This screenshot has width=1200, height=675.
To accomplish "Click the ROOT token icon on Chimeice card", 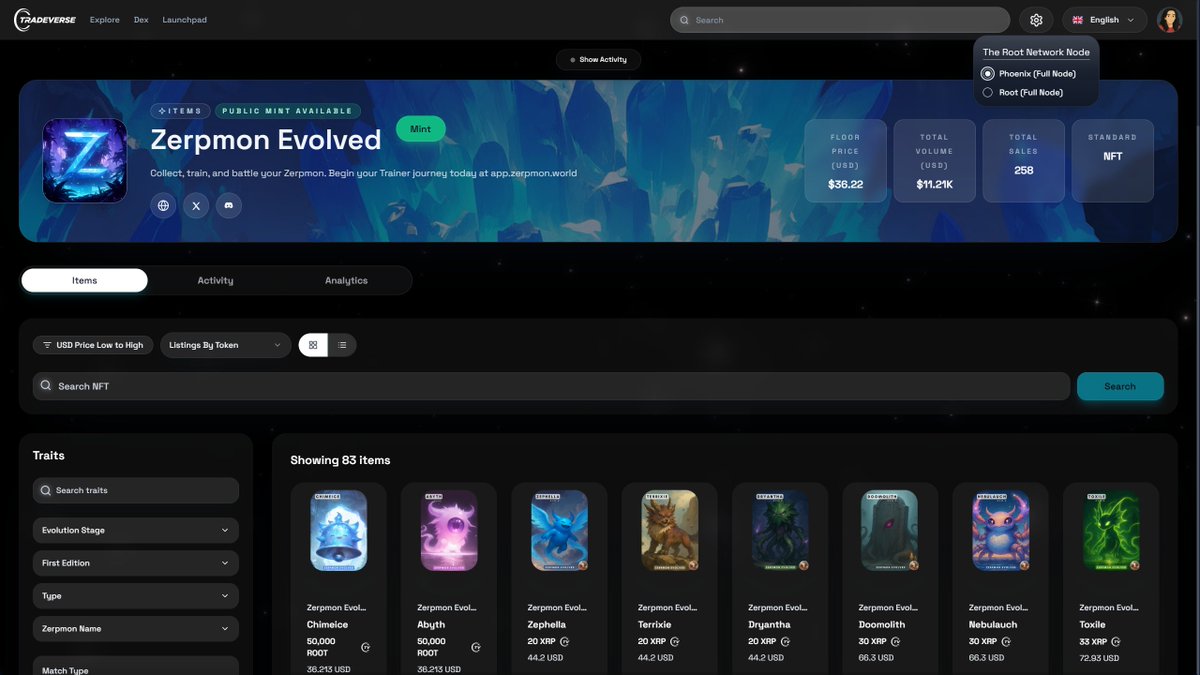I will click(365, 647).
